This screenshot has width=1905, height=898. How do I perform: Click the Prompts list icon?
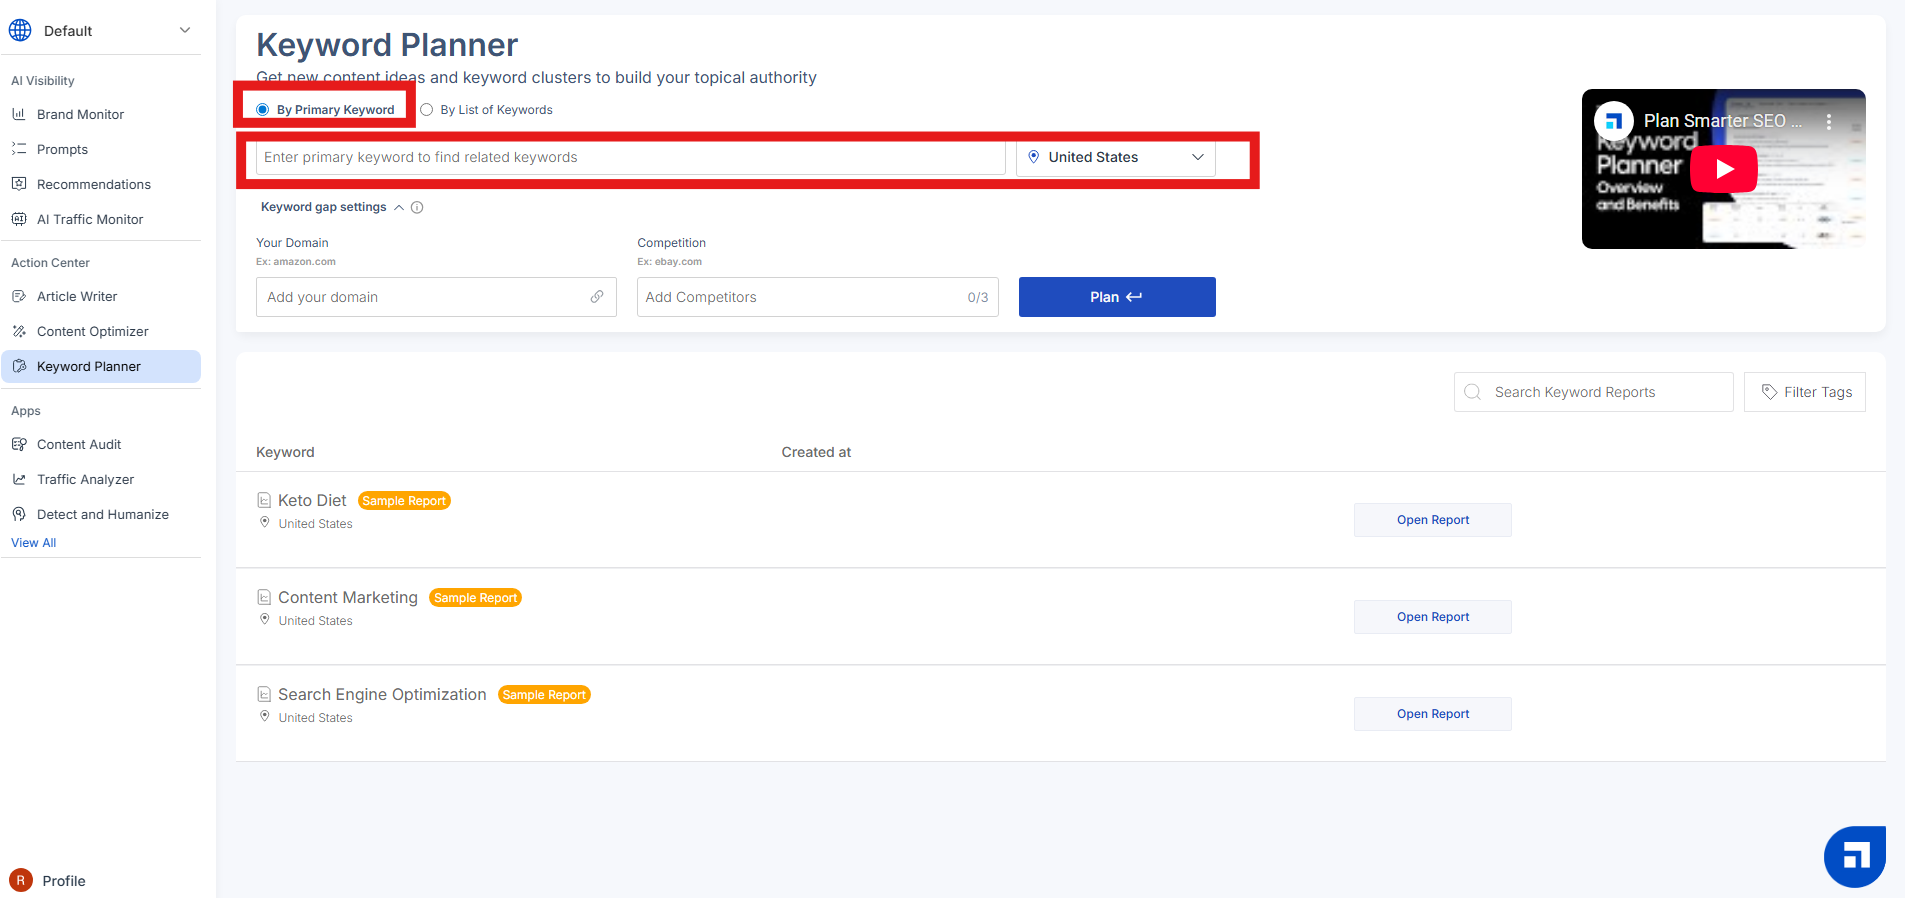coord(19,149)
